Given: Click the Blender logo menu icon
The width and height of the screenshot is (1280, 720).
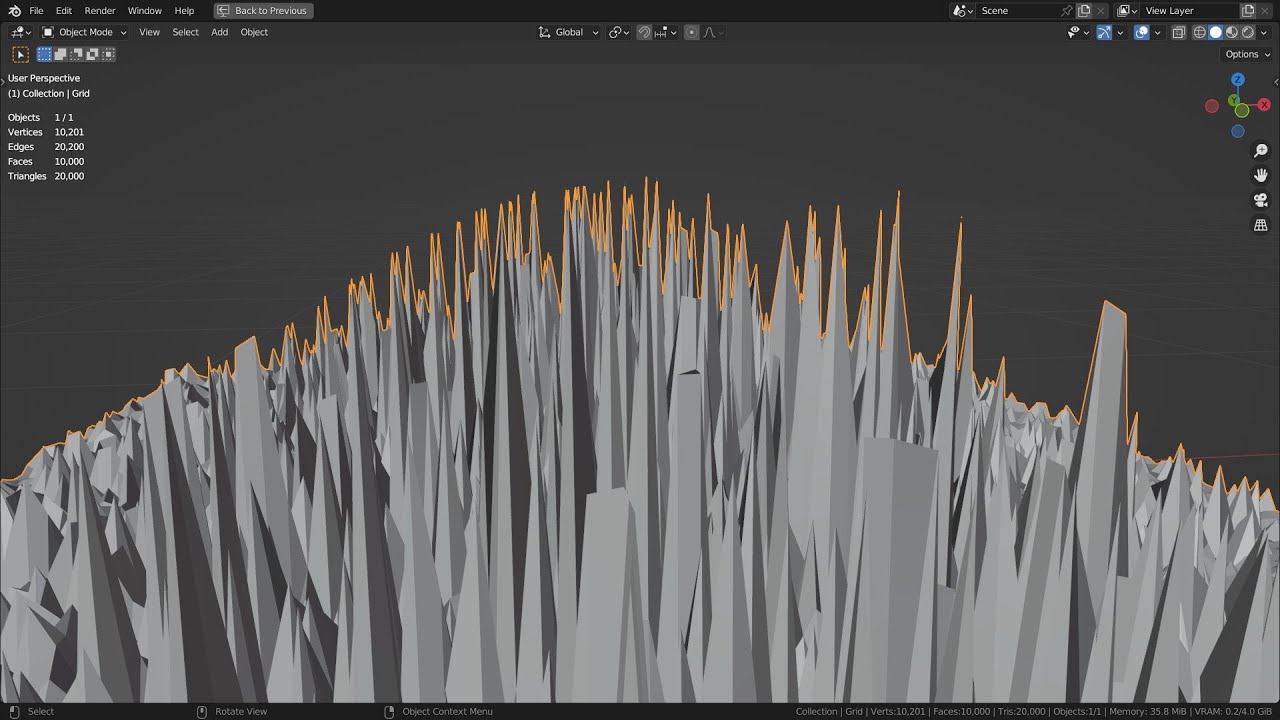Looking at the screenshot, I should (x=13, y=10).
